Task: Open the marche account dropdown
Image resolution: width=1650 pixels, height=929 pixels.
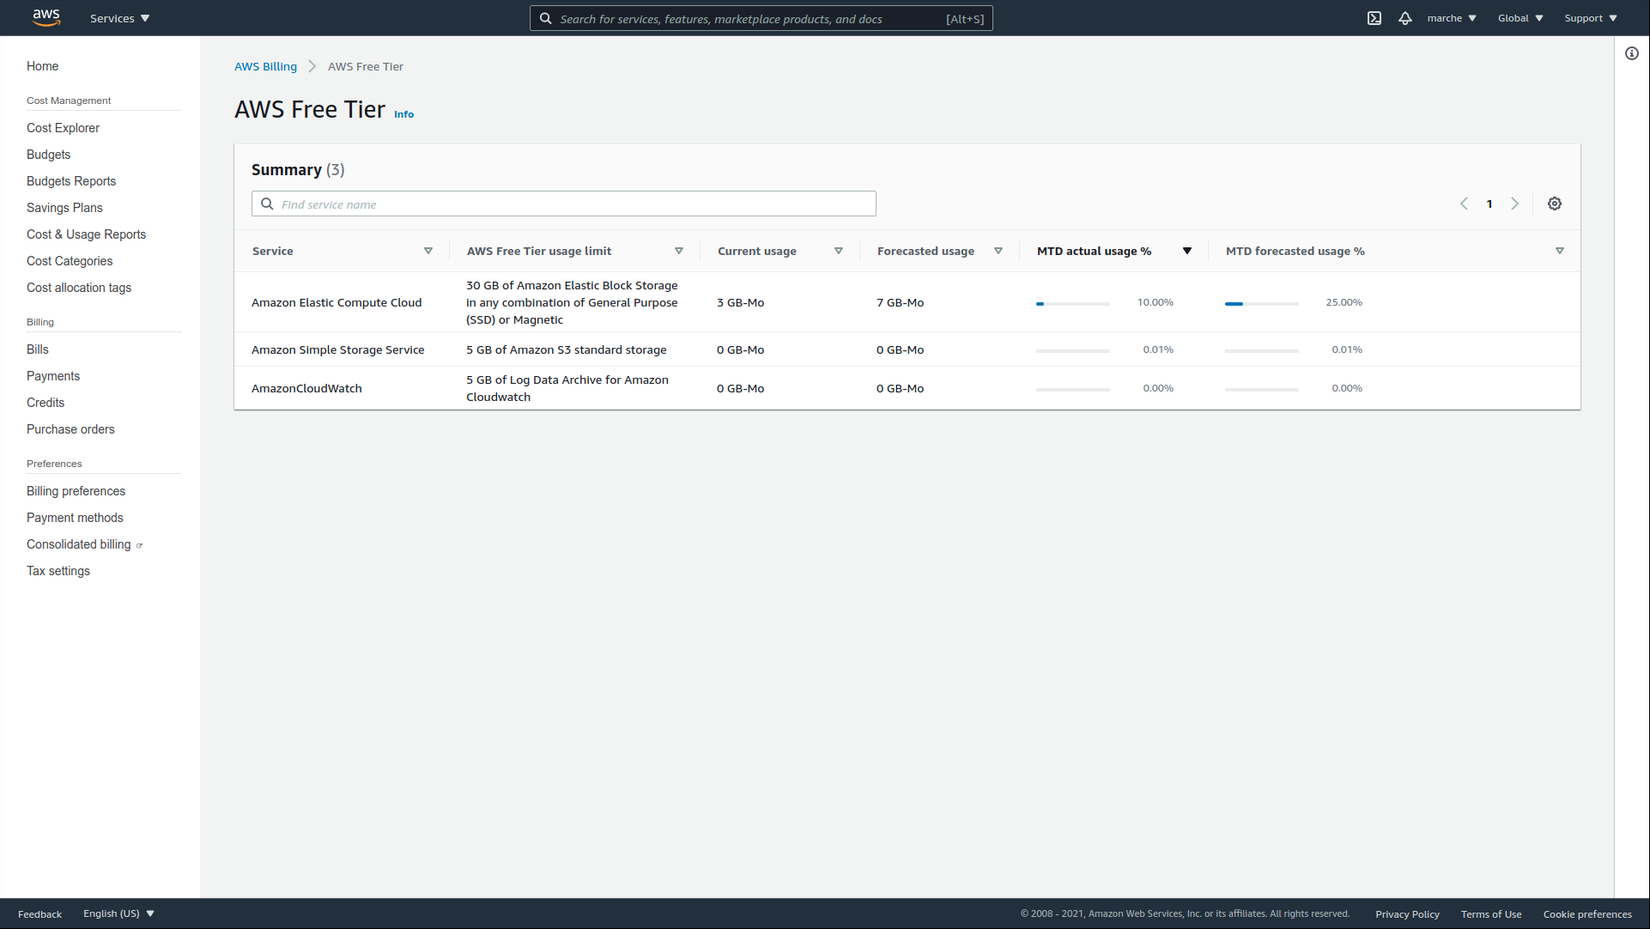Action: (x=1452, y=18)
